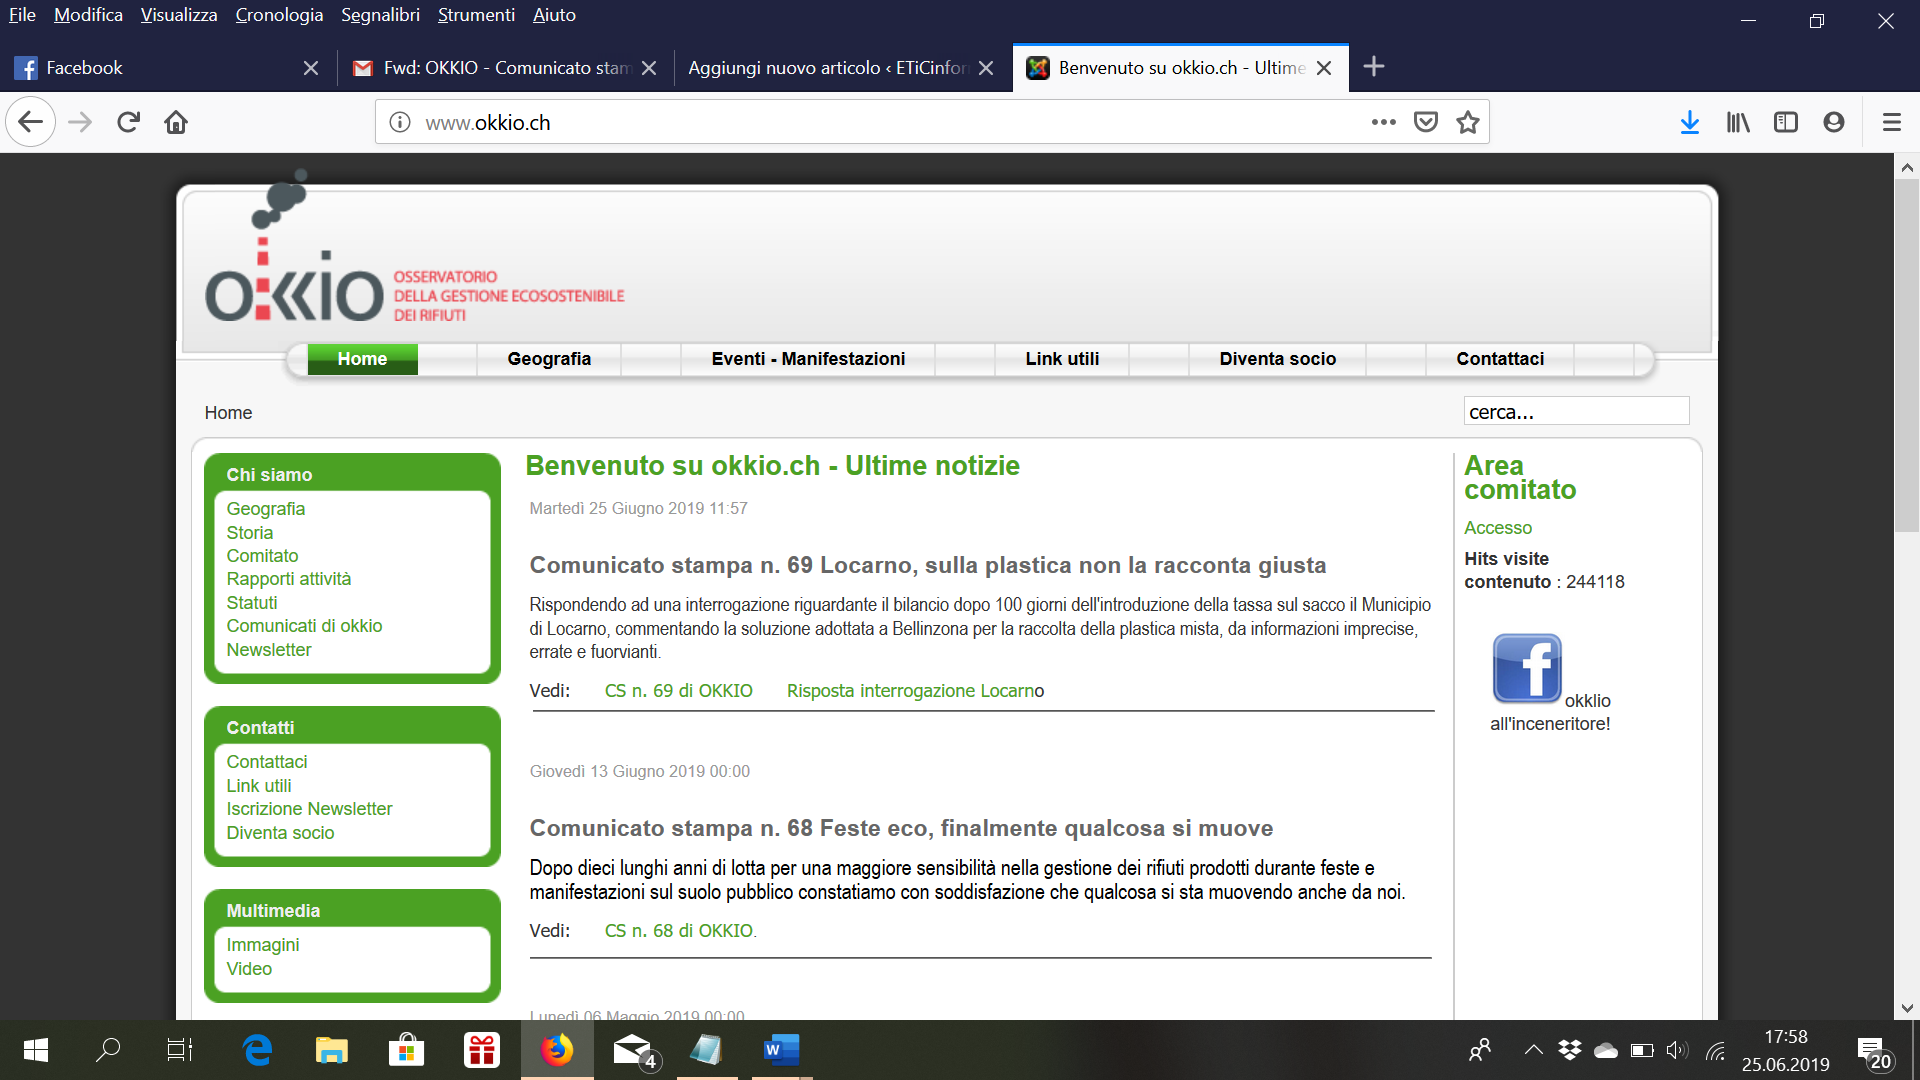Open the Library icon
Image resolution: width=1920 pixels, height=1080 pixels.
pyautogui.click(x=1738, y=122)
